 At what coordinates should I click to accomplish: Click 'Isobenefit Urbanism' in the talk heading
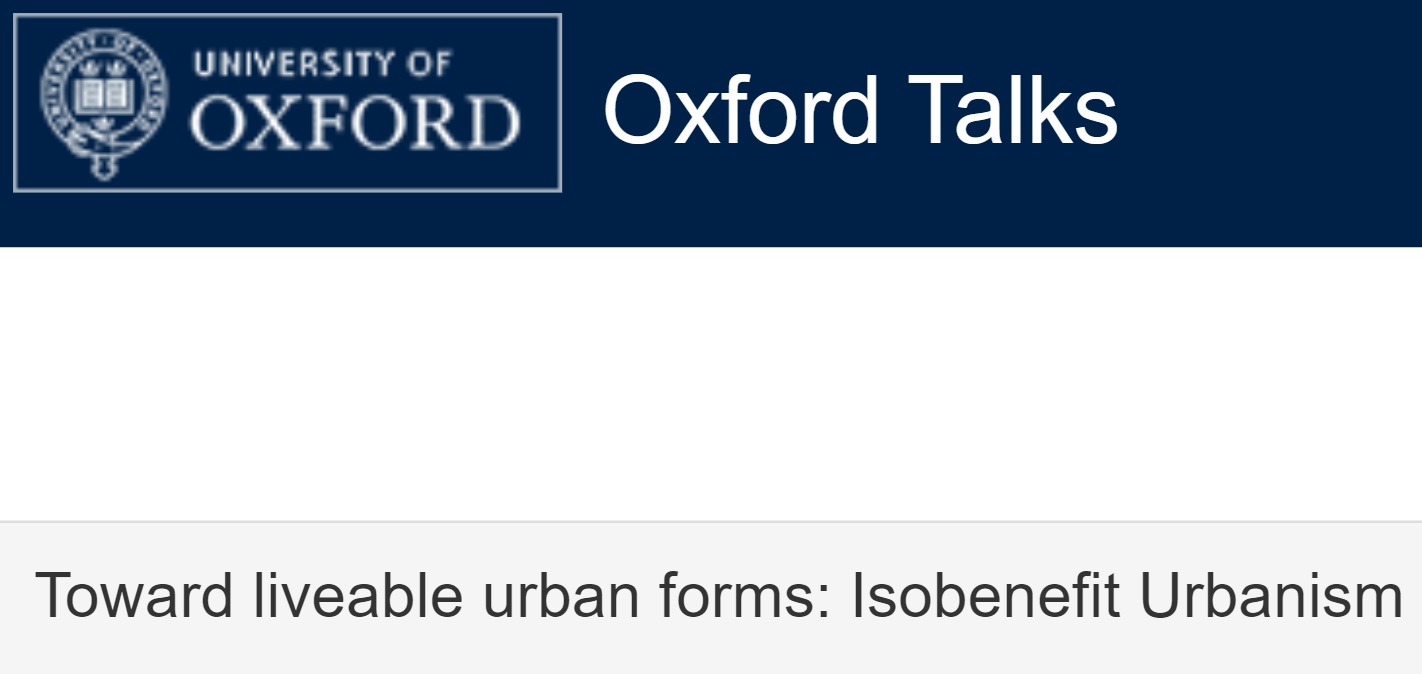pyautogui.click(x=1127, y=595)
